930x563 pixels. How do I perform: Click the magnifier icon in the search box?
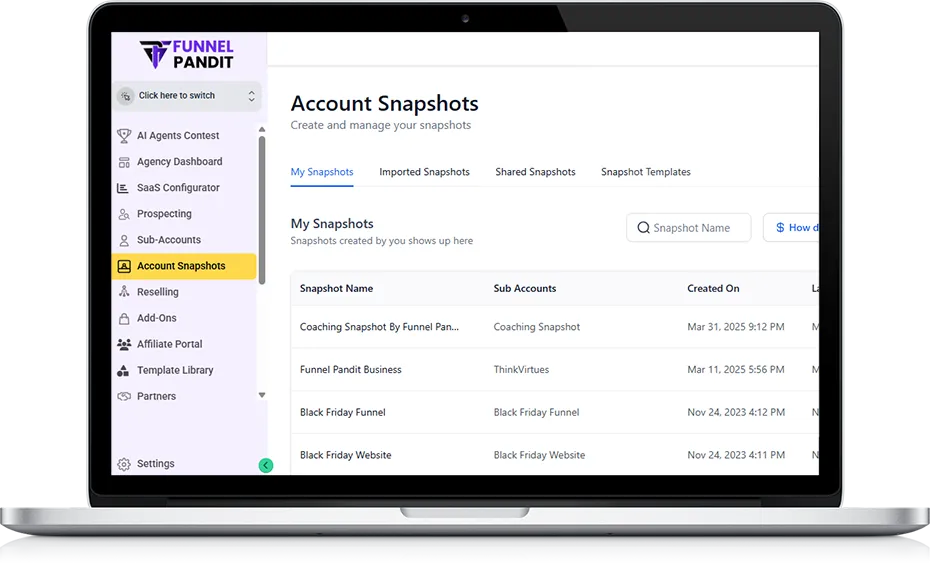point(643,228)
